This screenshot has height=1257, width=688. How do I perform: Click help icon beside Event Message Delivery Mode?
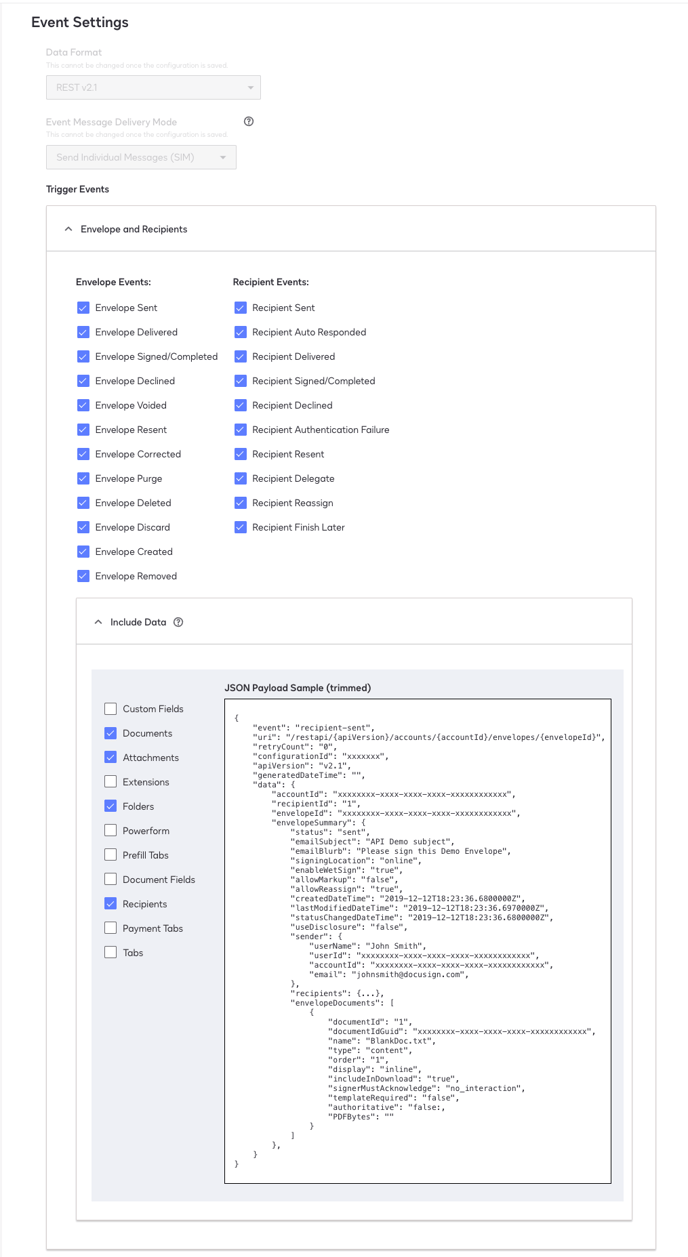click(249, 122)
